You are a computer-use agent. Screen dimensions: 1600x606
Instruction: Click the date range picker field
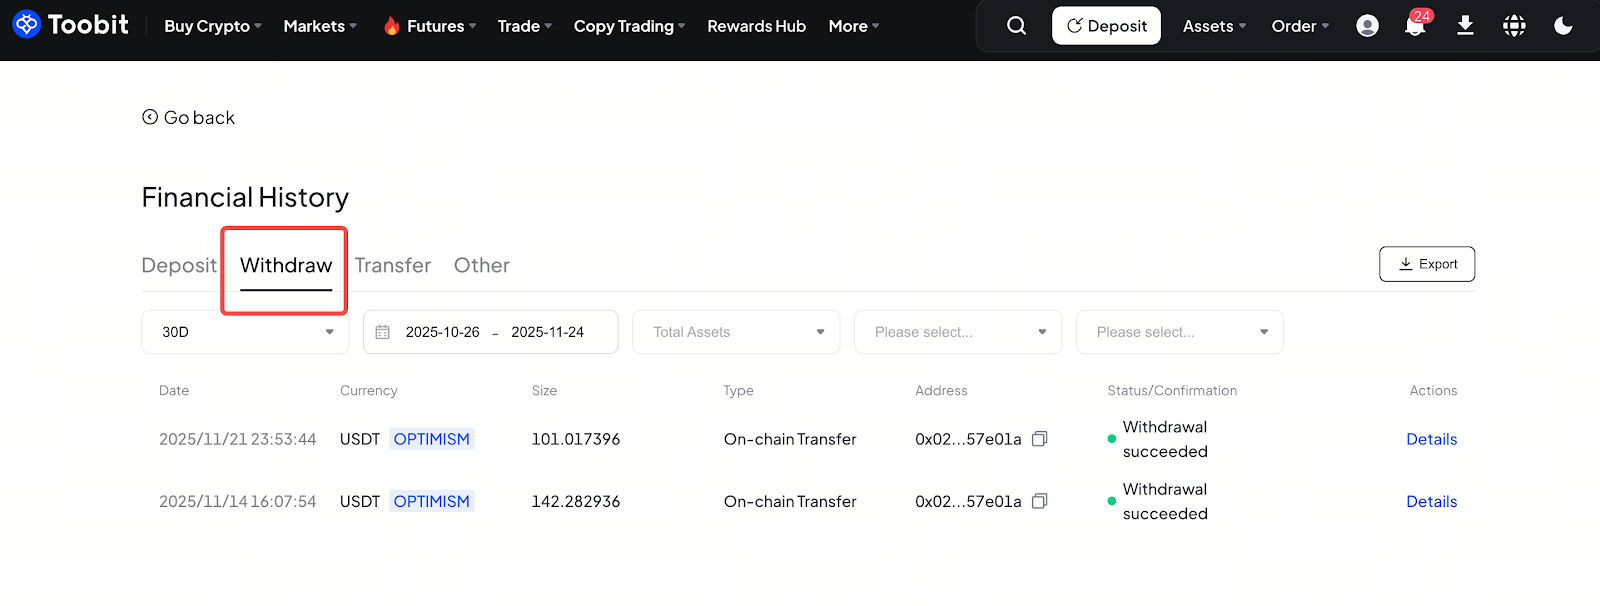491,332
